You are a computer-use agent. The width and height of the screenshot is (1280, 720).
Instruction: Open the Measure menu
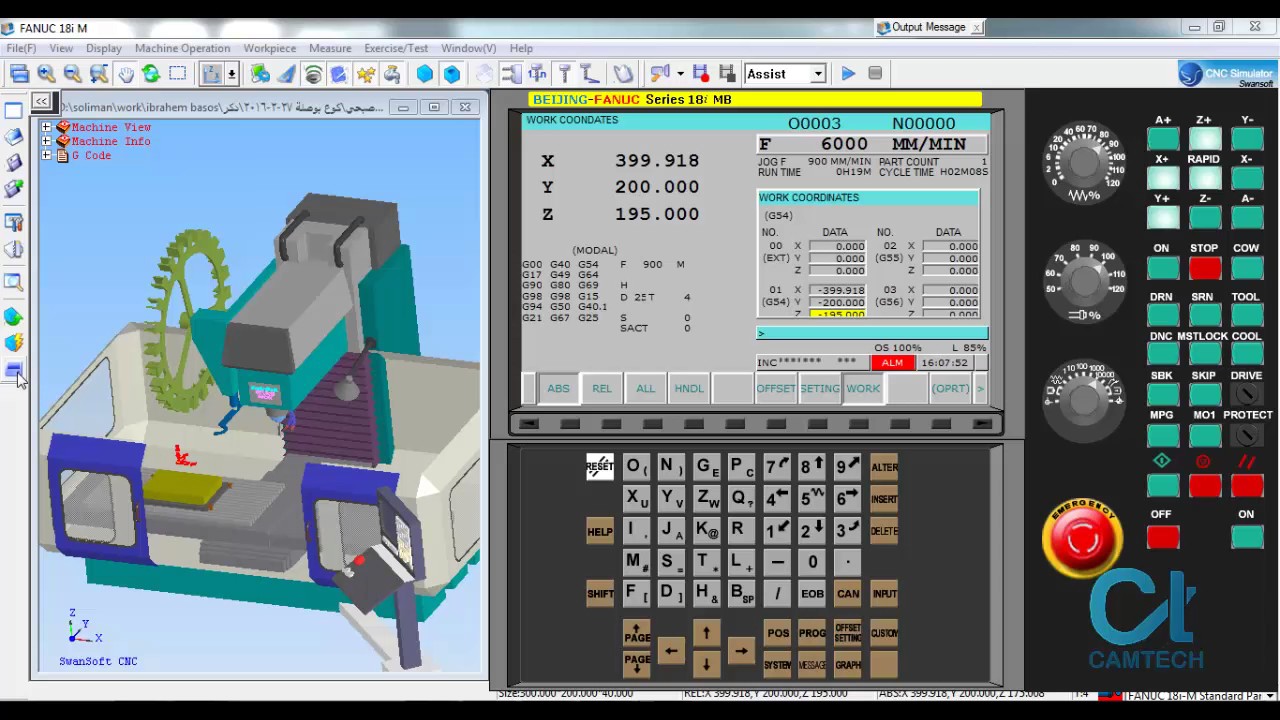click(330, 48)
